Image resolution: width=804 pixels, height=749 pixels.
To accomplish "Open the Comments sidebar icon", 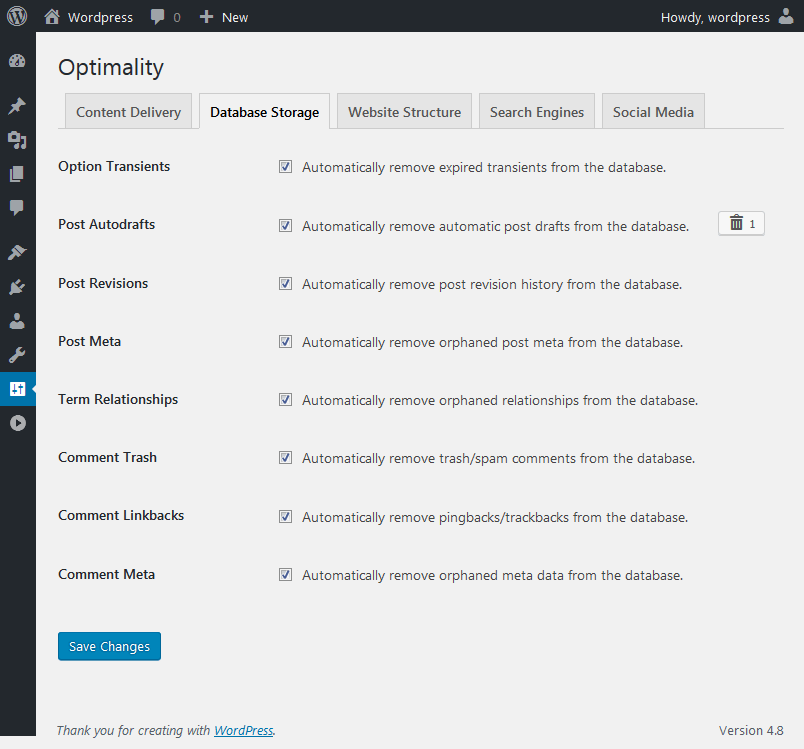I will coord(17,208).
